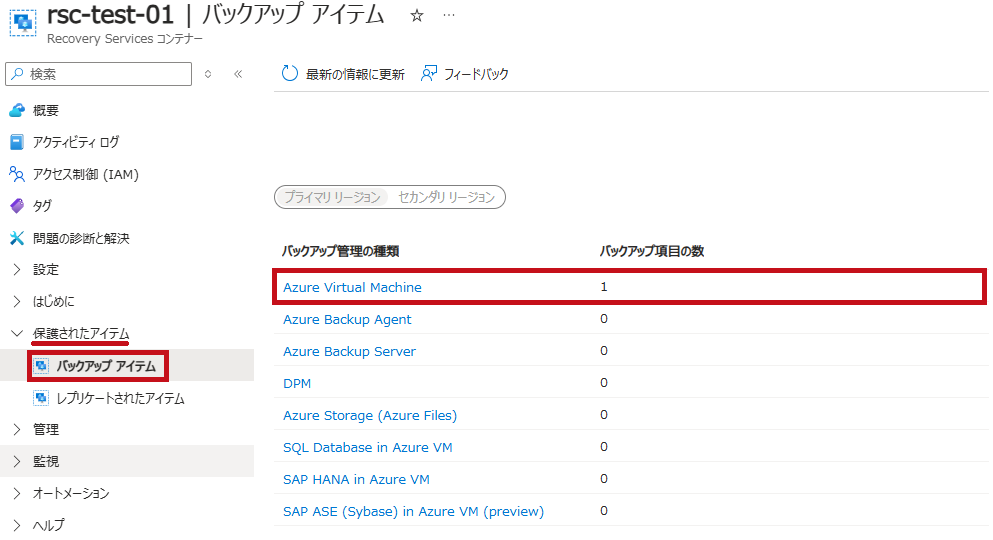
Task: Click the Recovery Services vault icon beside rsc-test-01
Action: [x=23, y=22]
